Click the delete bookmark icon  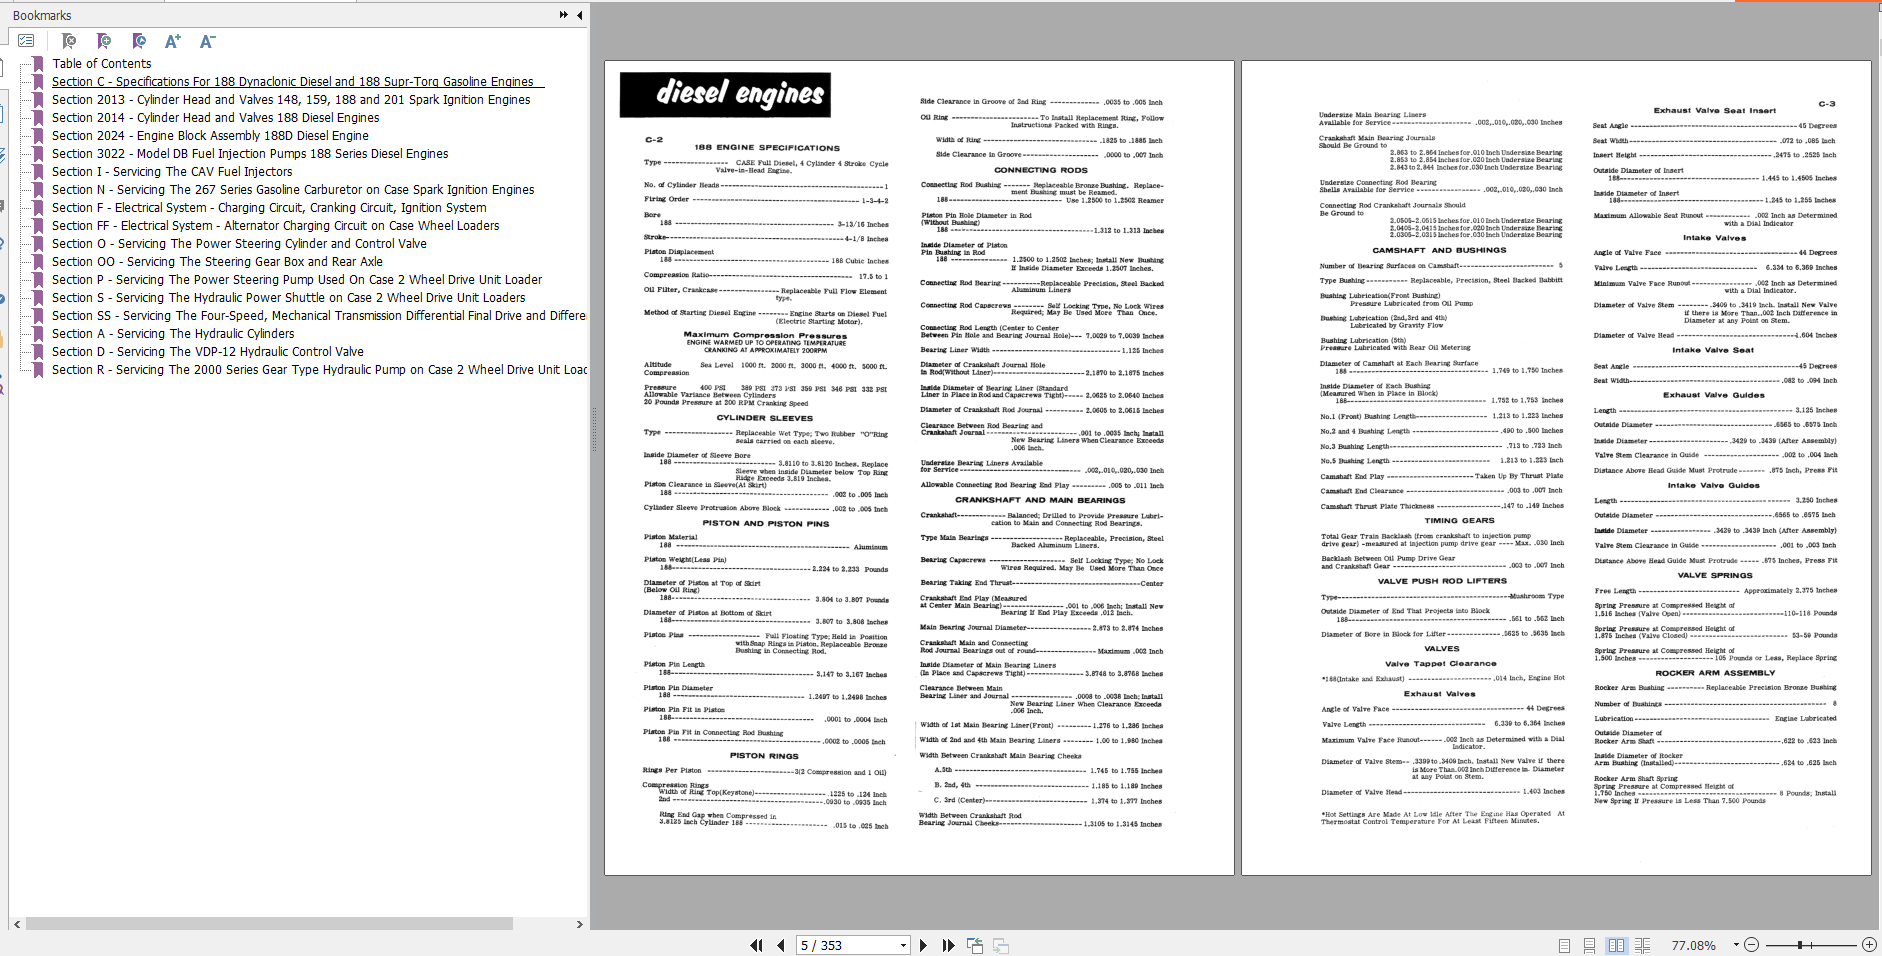[x=69, y=41]
